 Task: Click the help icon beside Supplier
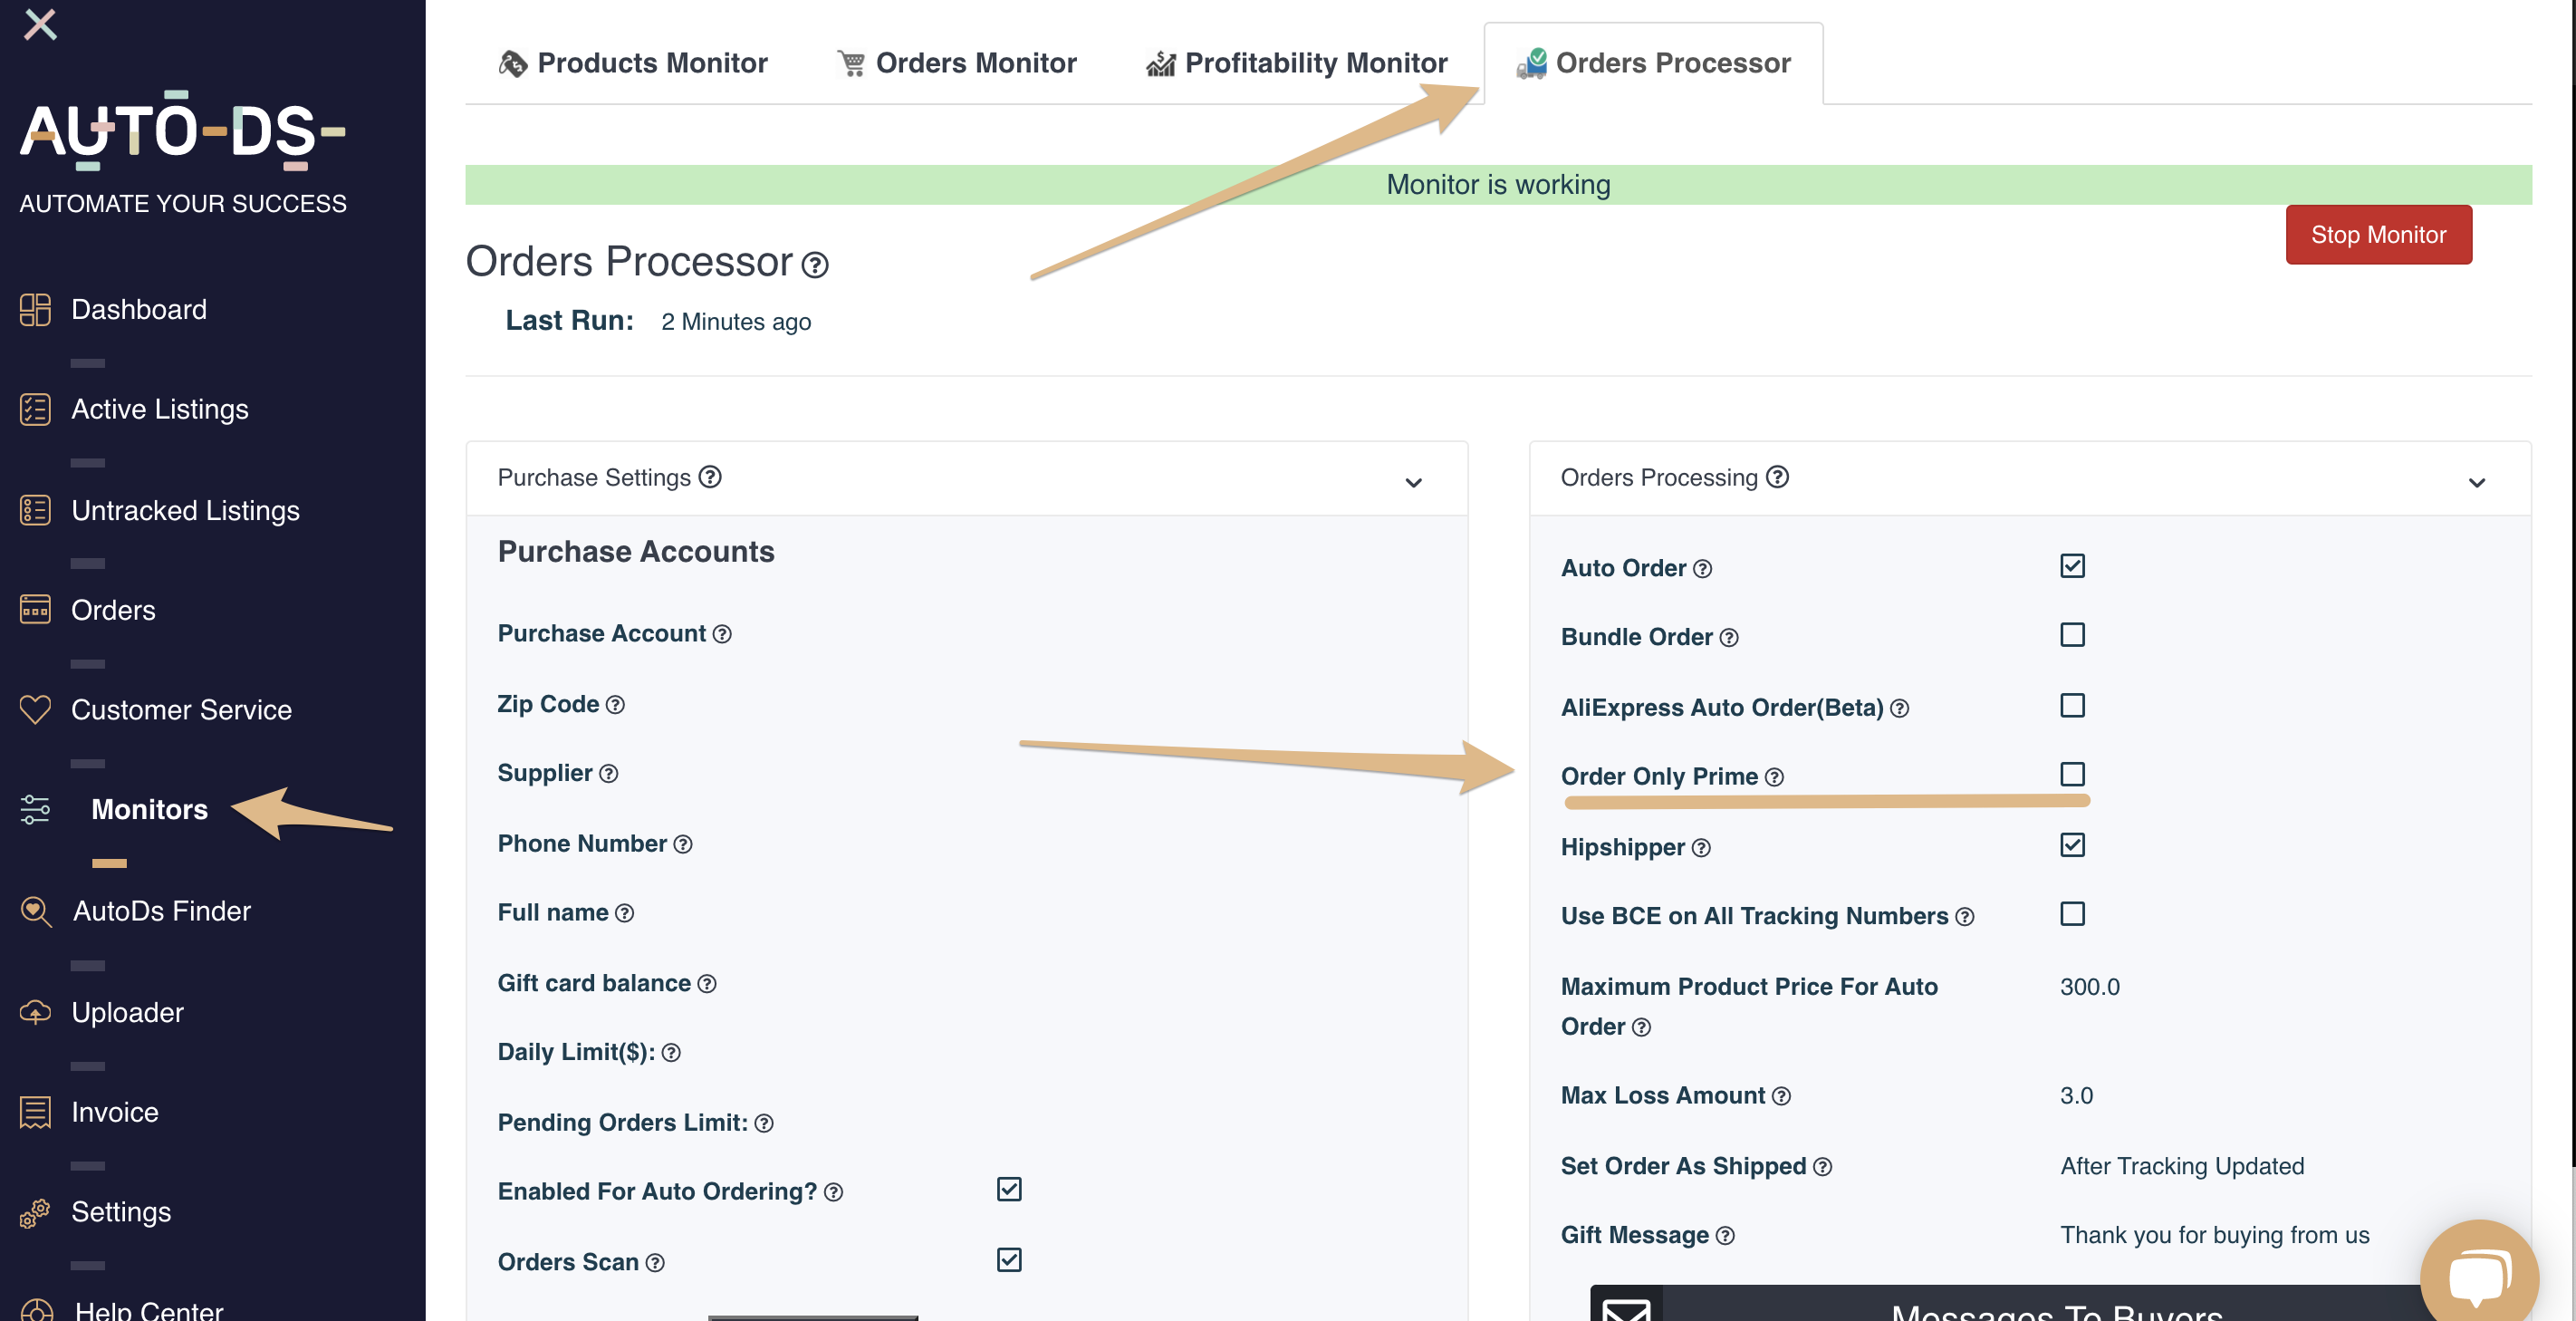point(608,774)
